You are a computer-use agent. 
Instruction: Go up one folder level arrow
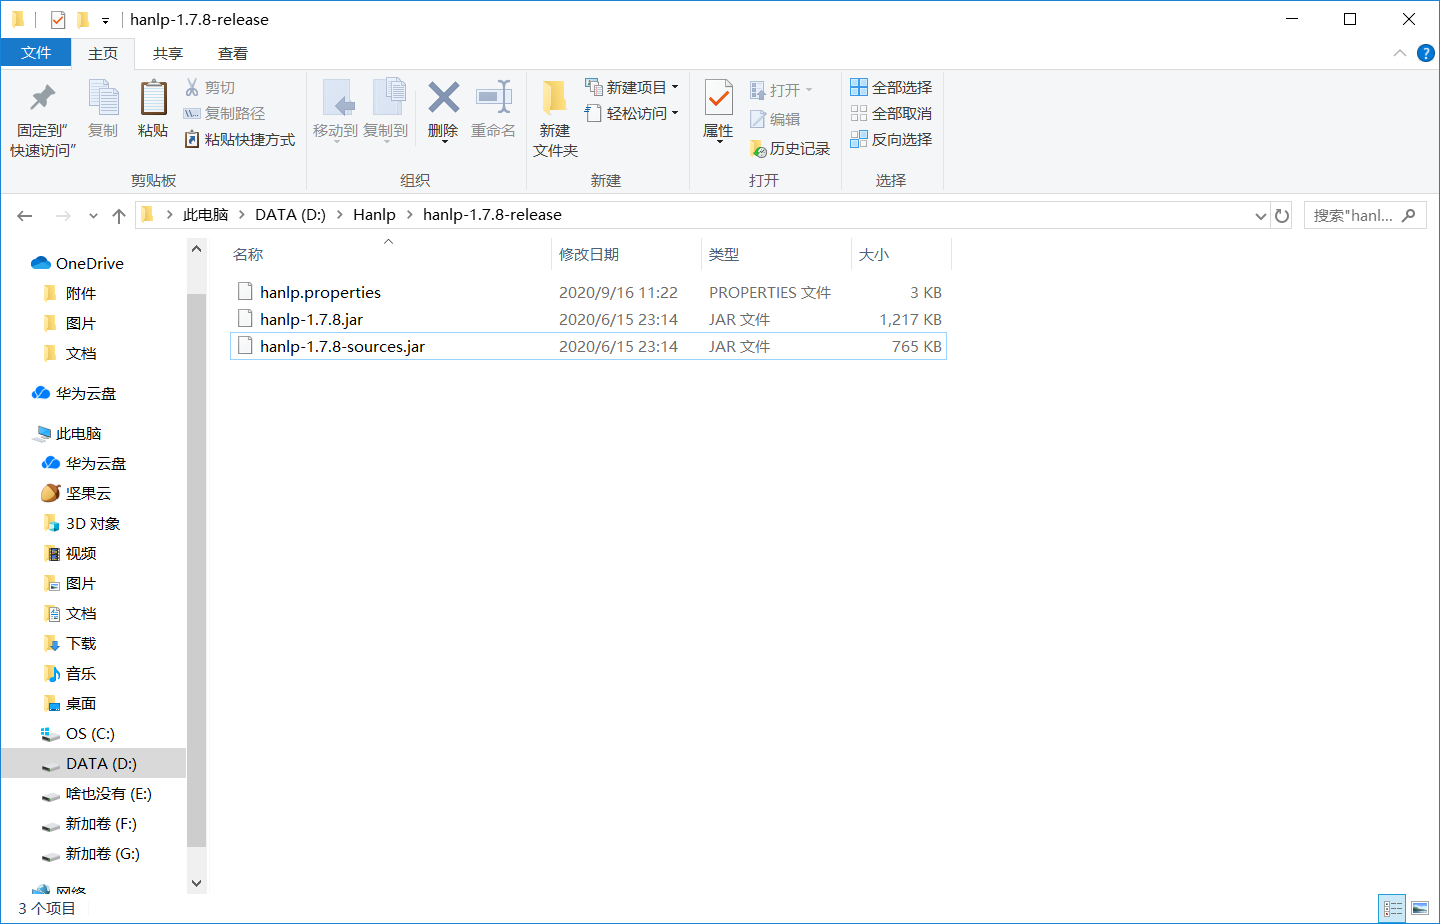coord(119,216)
